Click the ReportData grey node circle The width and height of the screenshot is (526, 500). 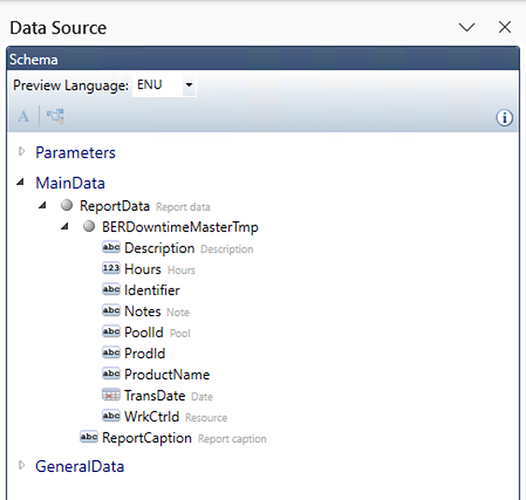pyautogui.click(x=67, y=205)
